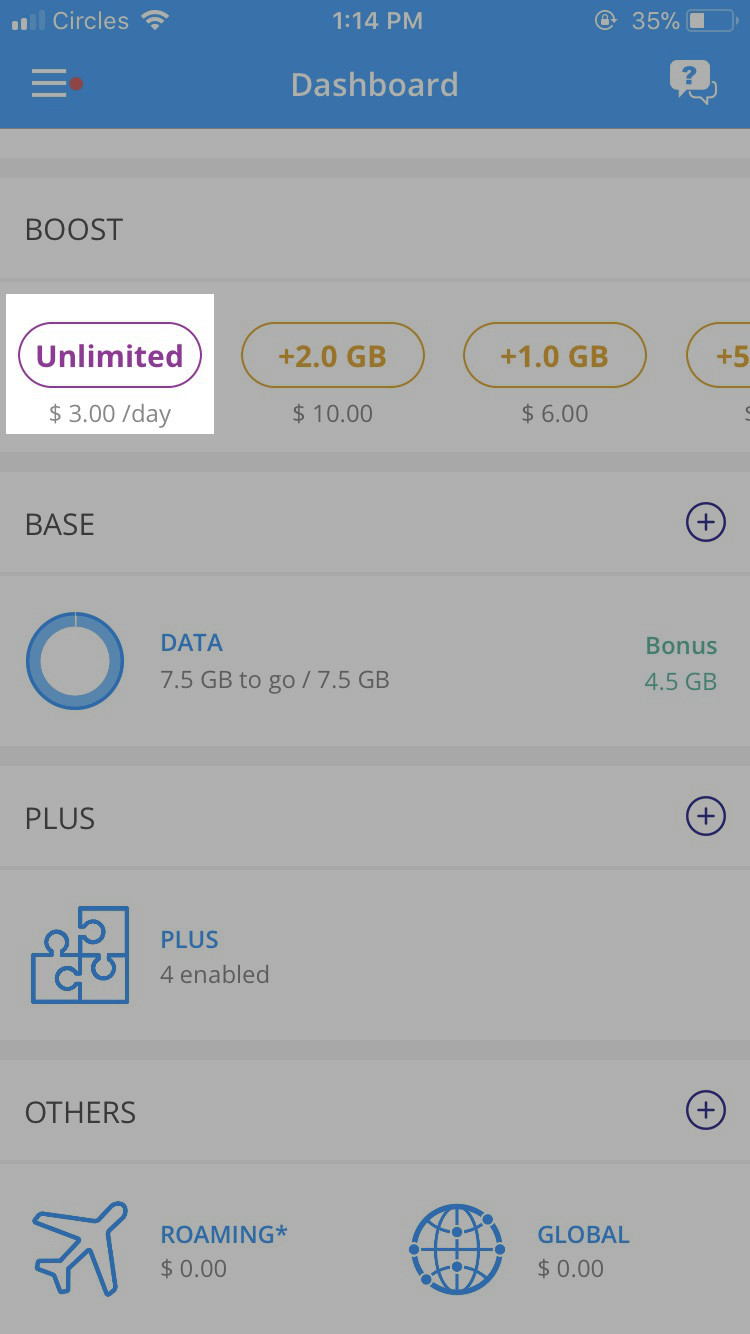Expand the PLUS section with plus

[705, 816]
